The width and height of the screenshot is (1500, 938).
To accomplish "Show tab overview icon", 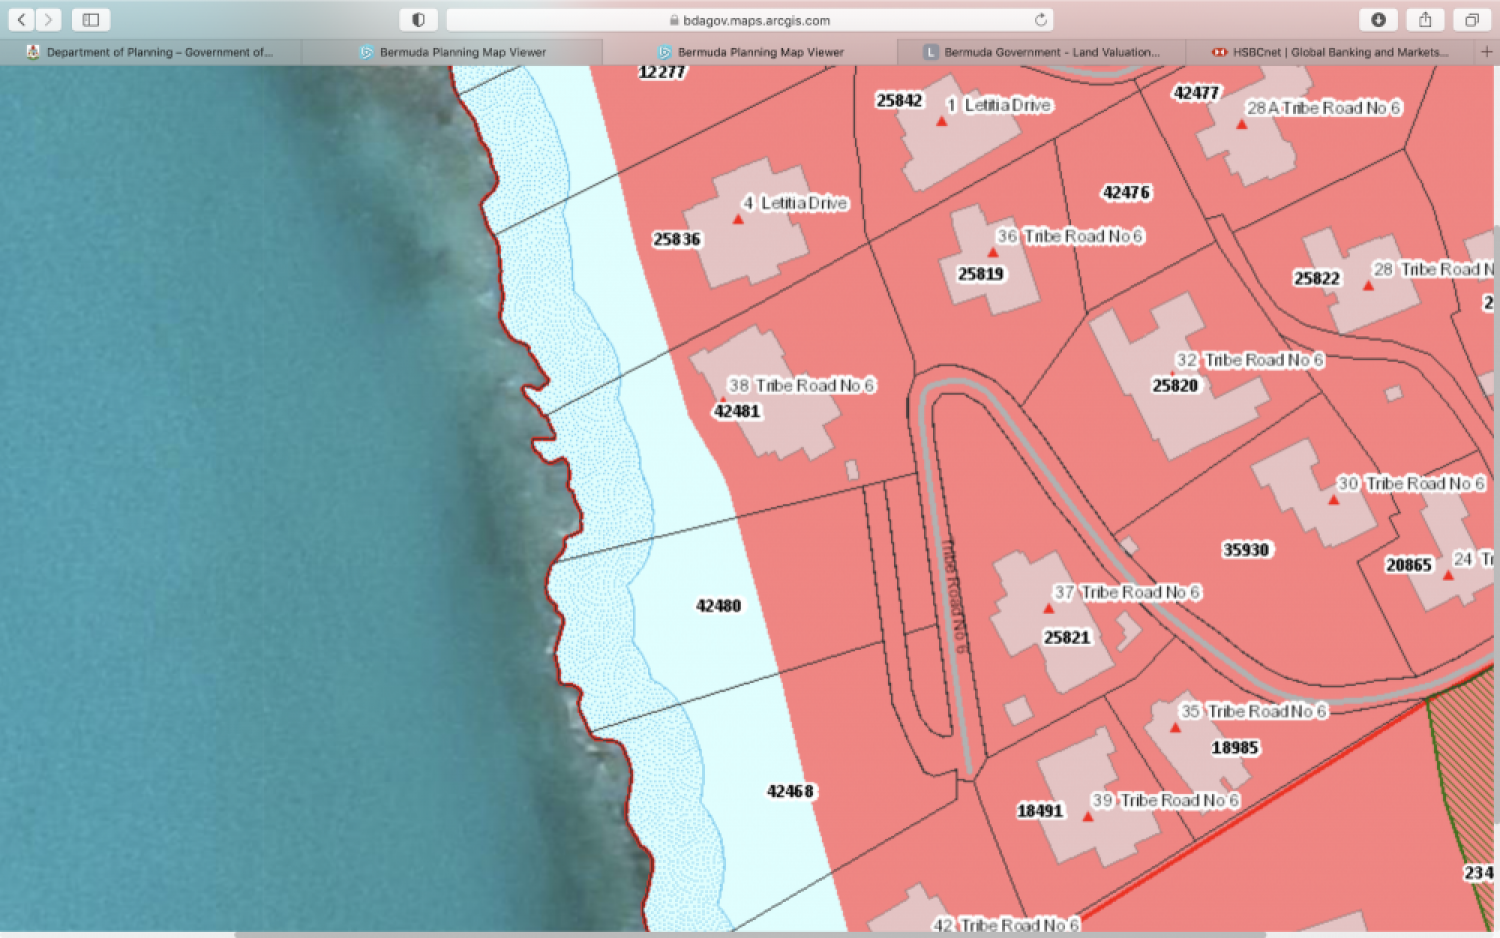I will (1472, 20).
